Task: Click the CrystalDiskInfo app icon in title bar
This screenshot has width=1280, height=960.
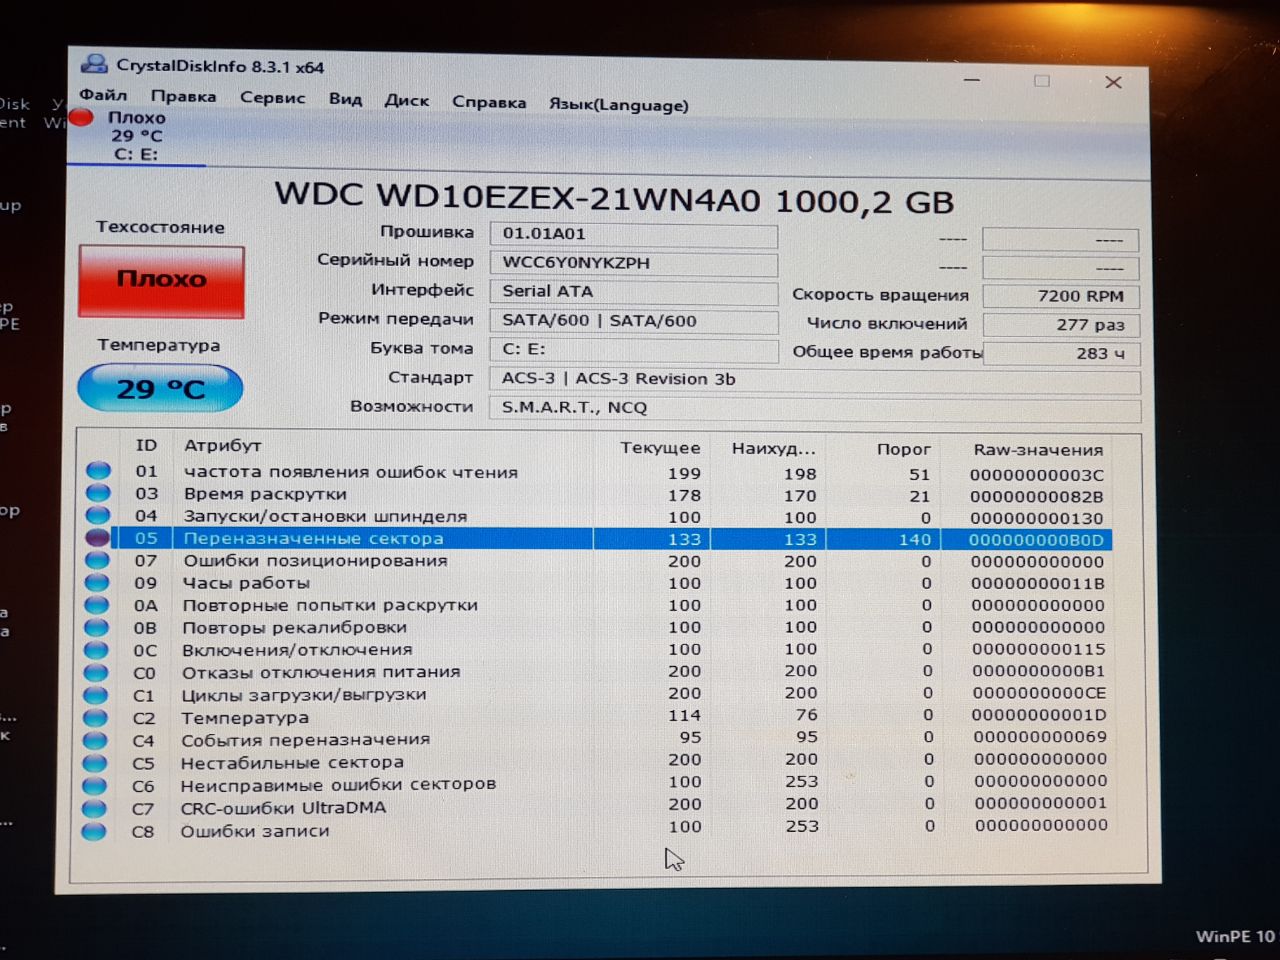Action: pos(94,65)
